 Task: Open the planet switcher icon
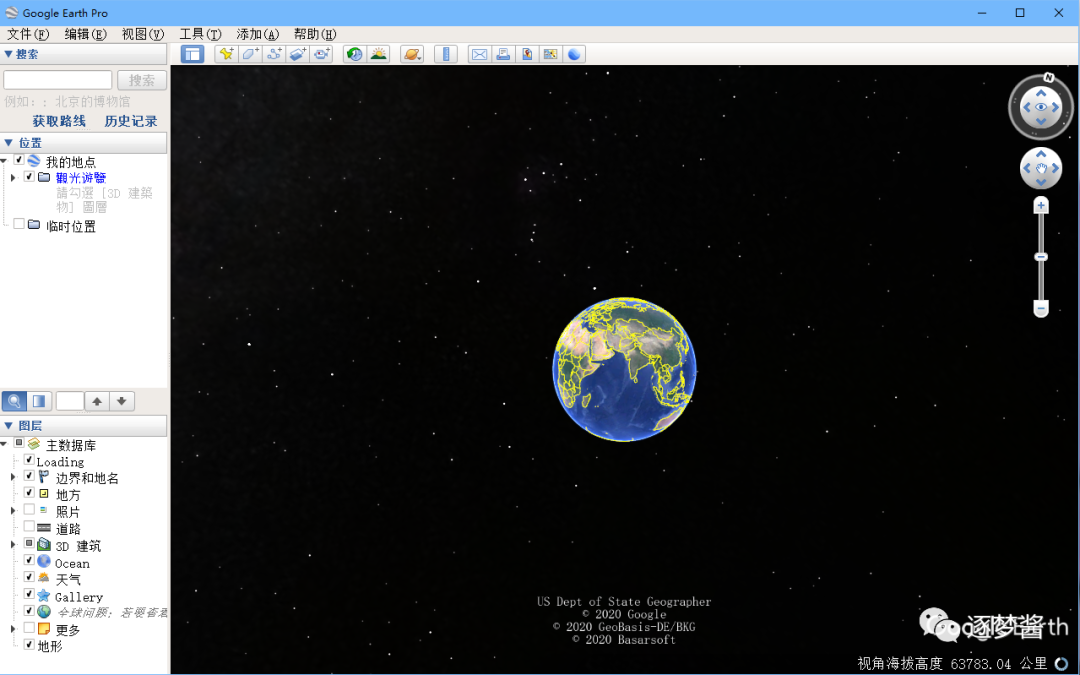(x=412, y=54)
